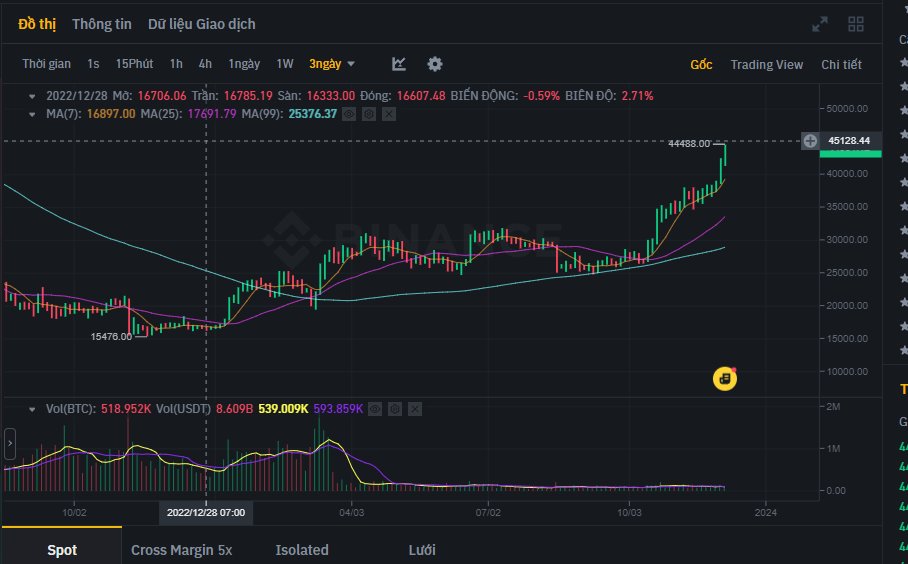Select the 15Phút interval
The width and height of the screenshot is (908, 564).
pos(134,64)
